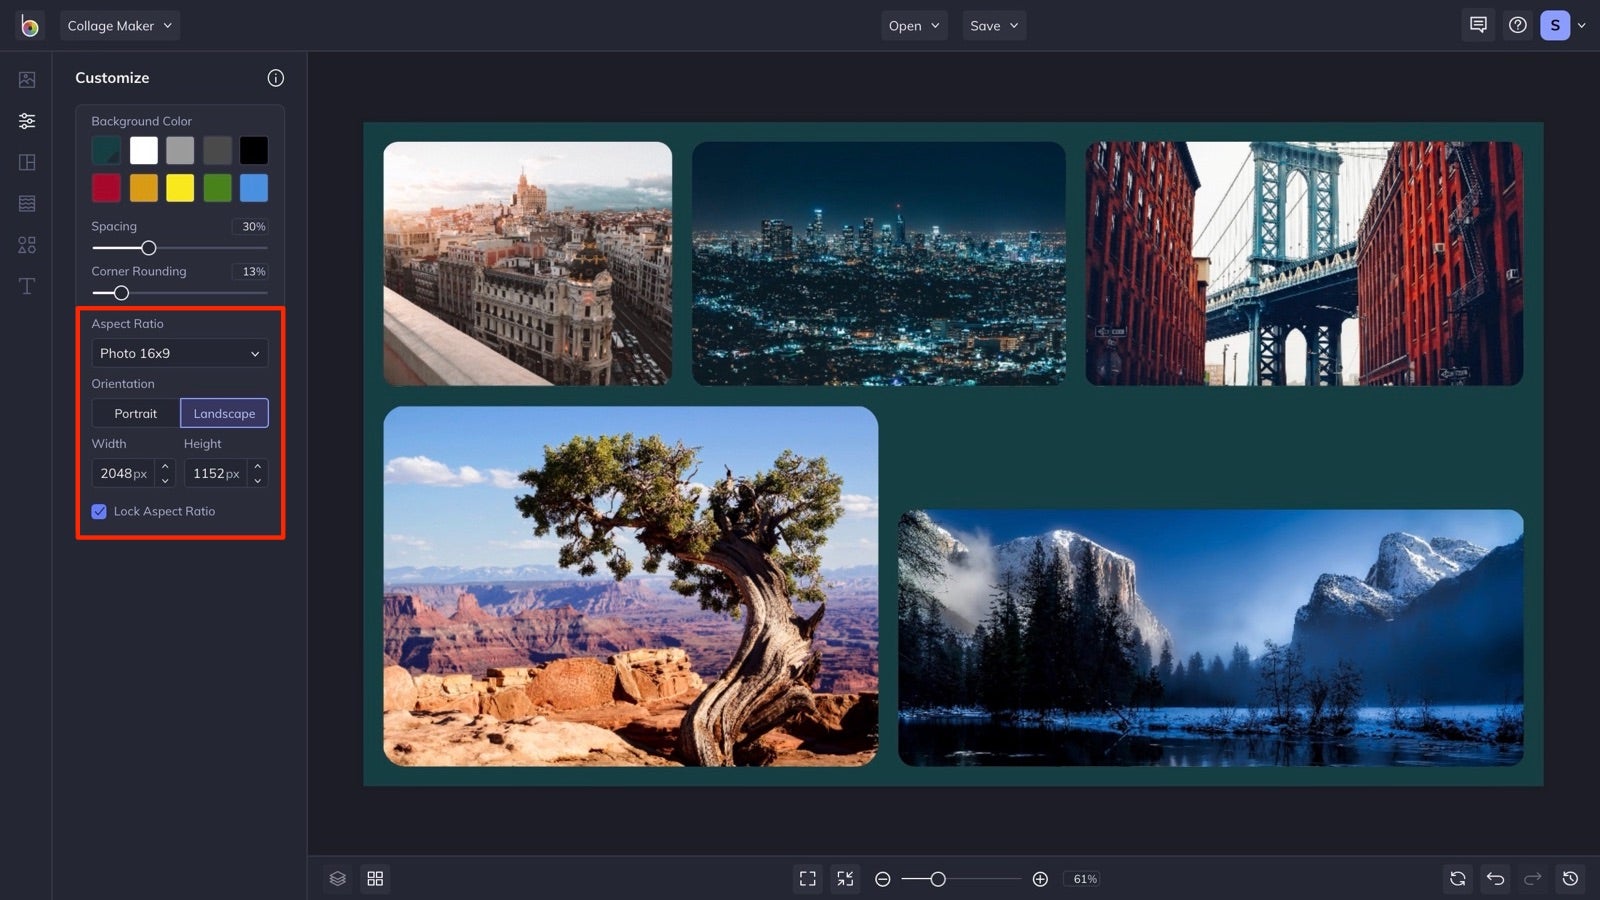The image size is (1600, 900).
Task: Enable the Lock Aspect Ratio checkbox
Action: (x=99, y=511)
